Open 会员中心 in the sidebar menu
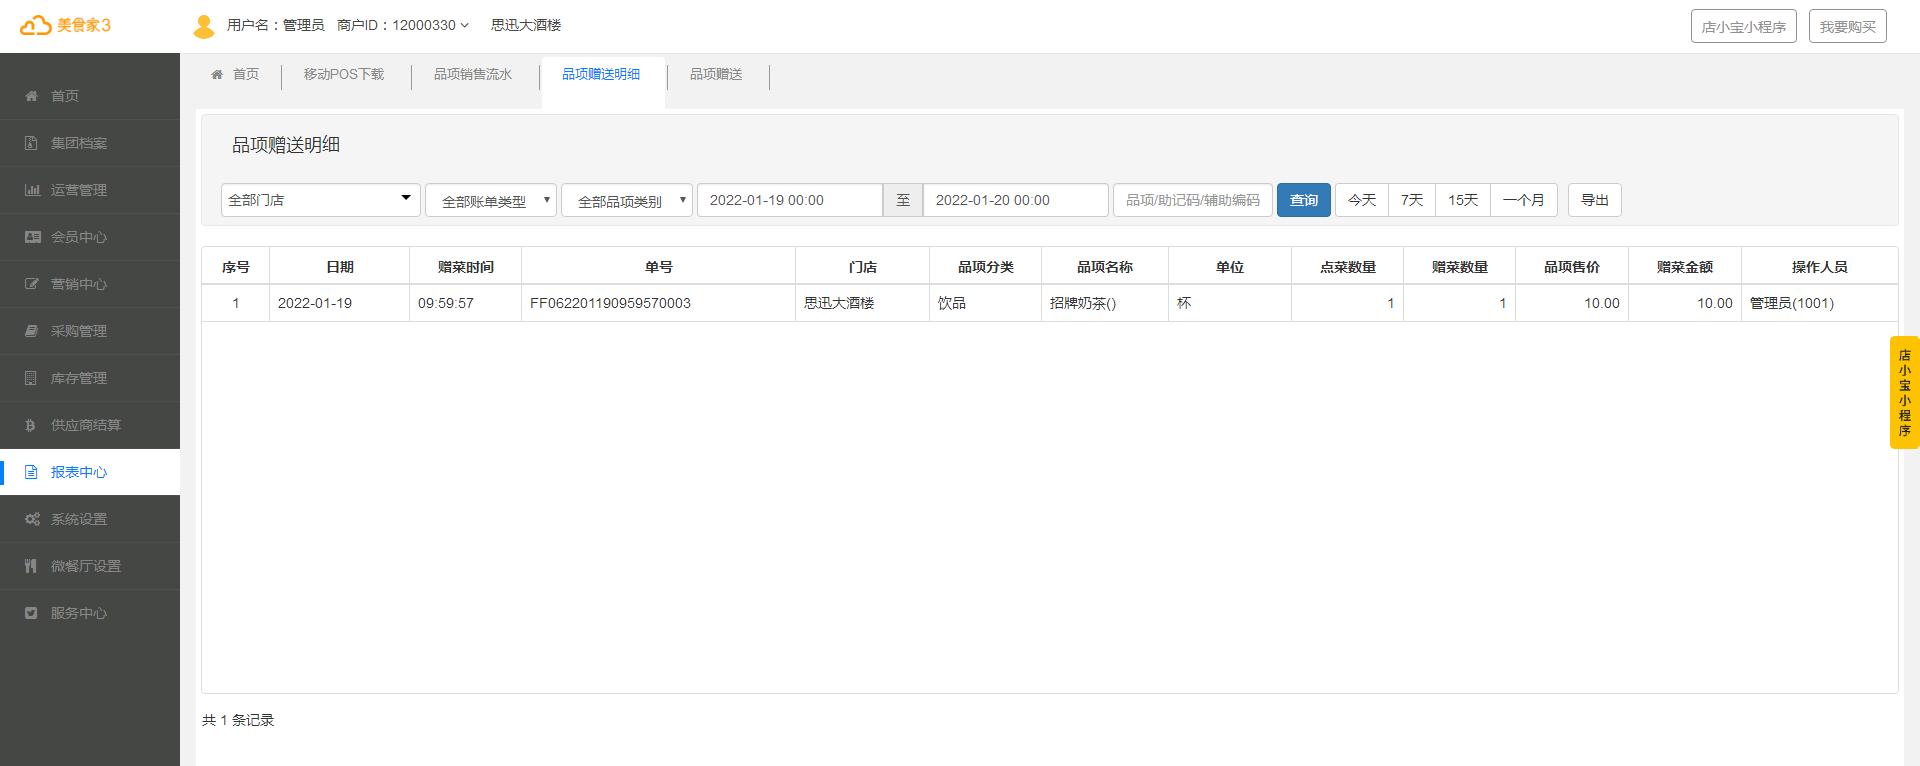The width and height of the screenshot is (1920, 766). point(90,237)
